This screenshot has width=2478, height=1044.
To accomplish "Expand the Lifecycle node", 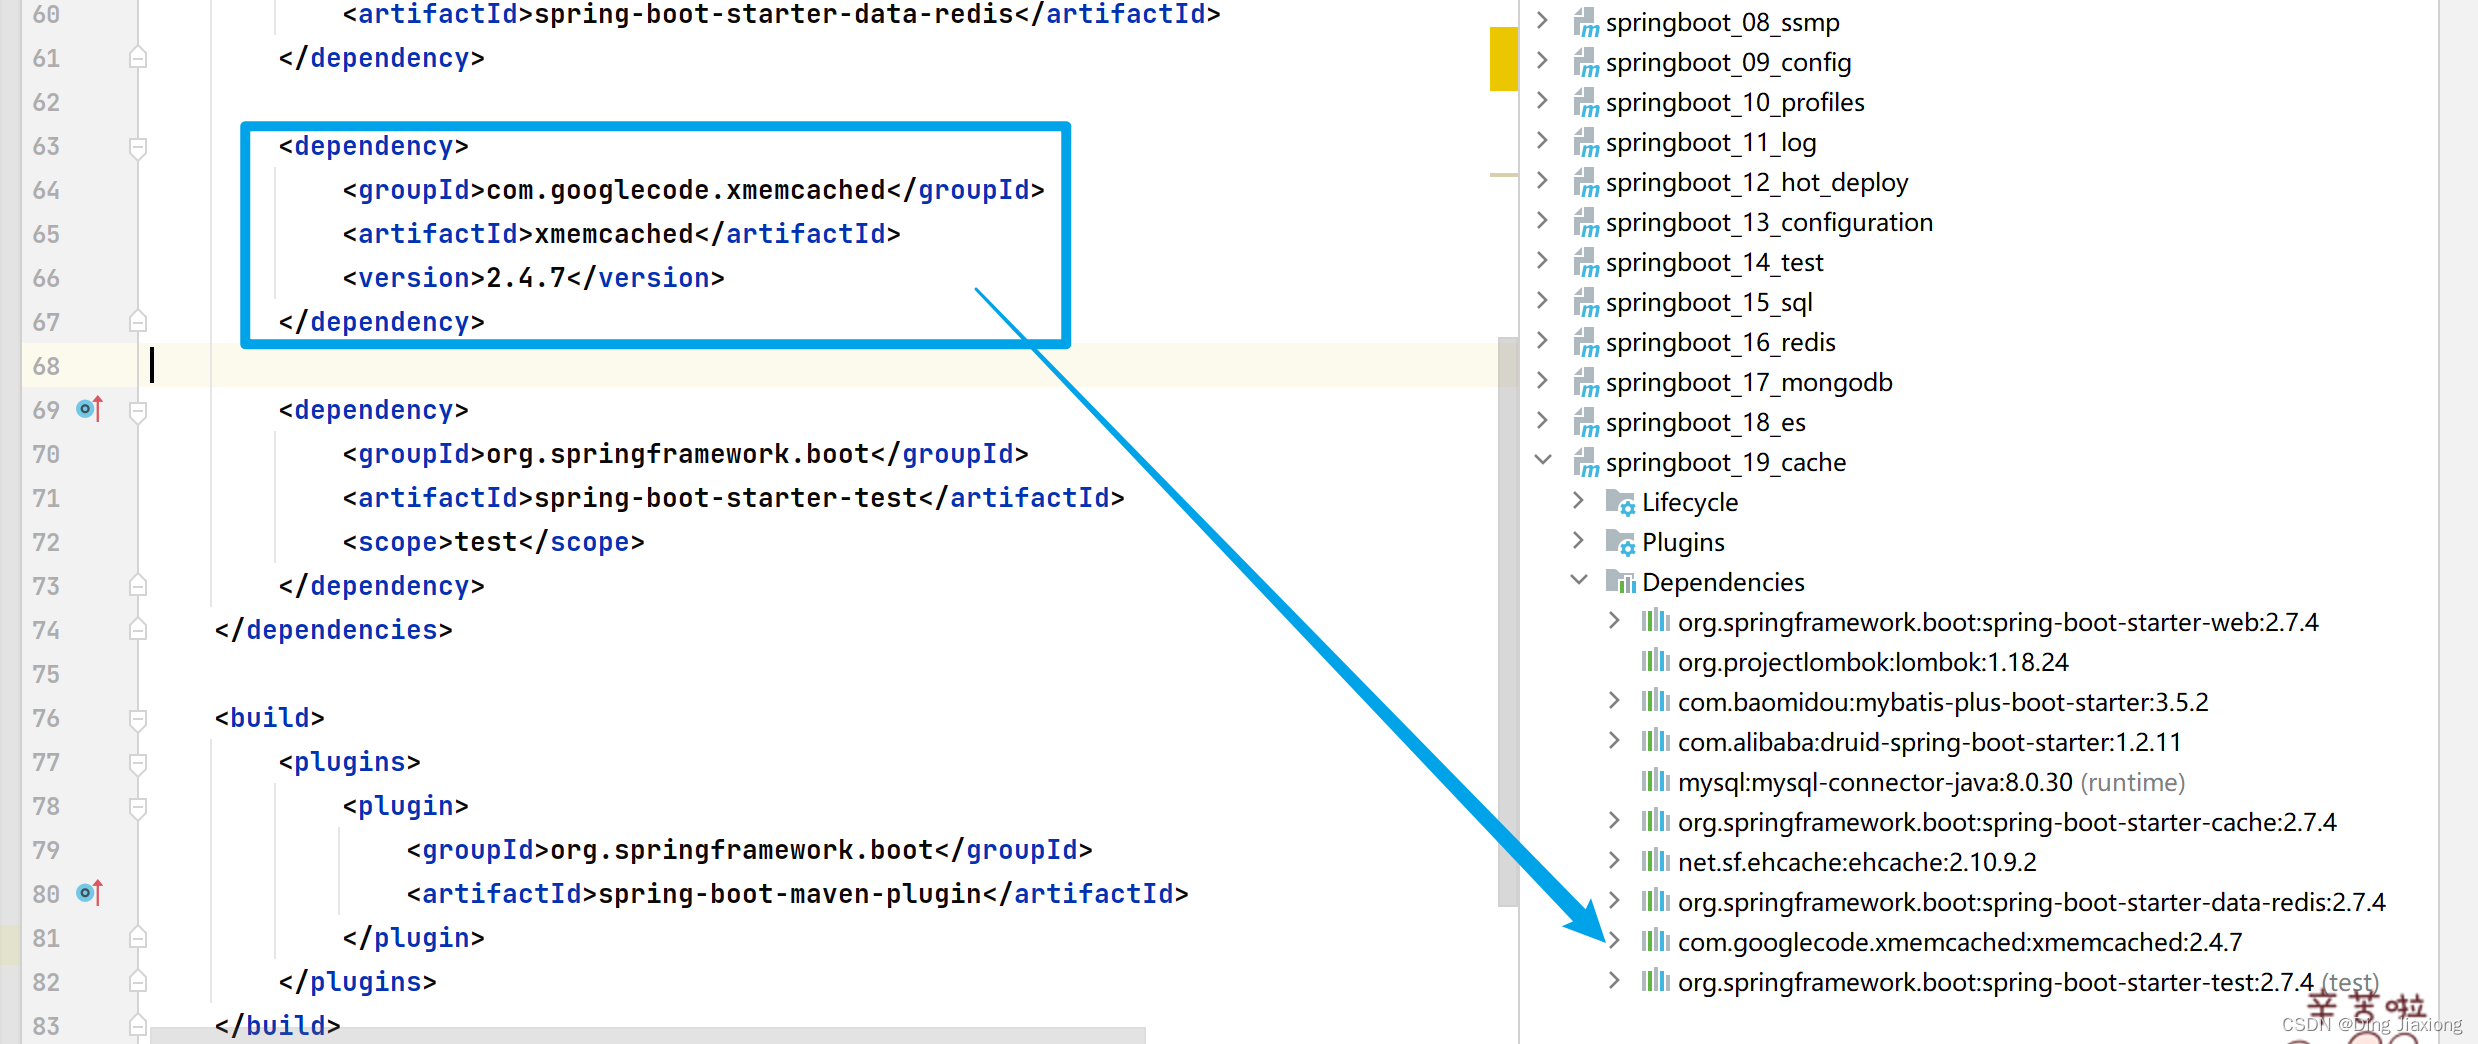I will (x=1578, y=500).
